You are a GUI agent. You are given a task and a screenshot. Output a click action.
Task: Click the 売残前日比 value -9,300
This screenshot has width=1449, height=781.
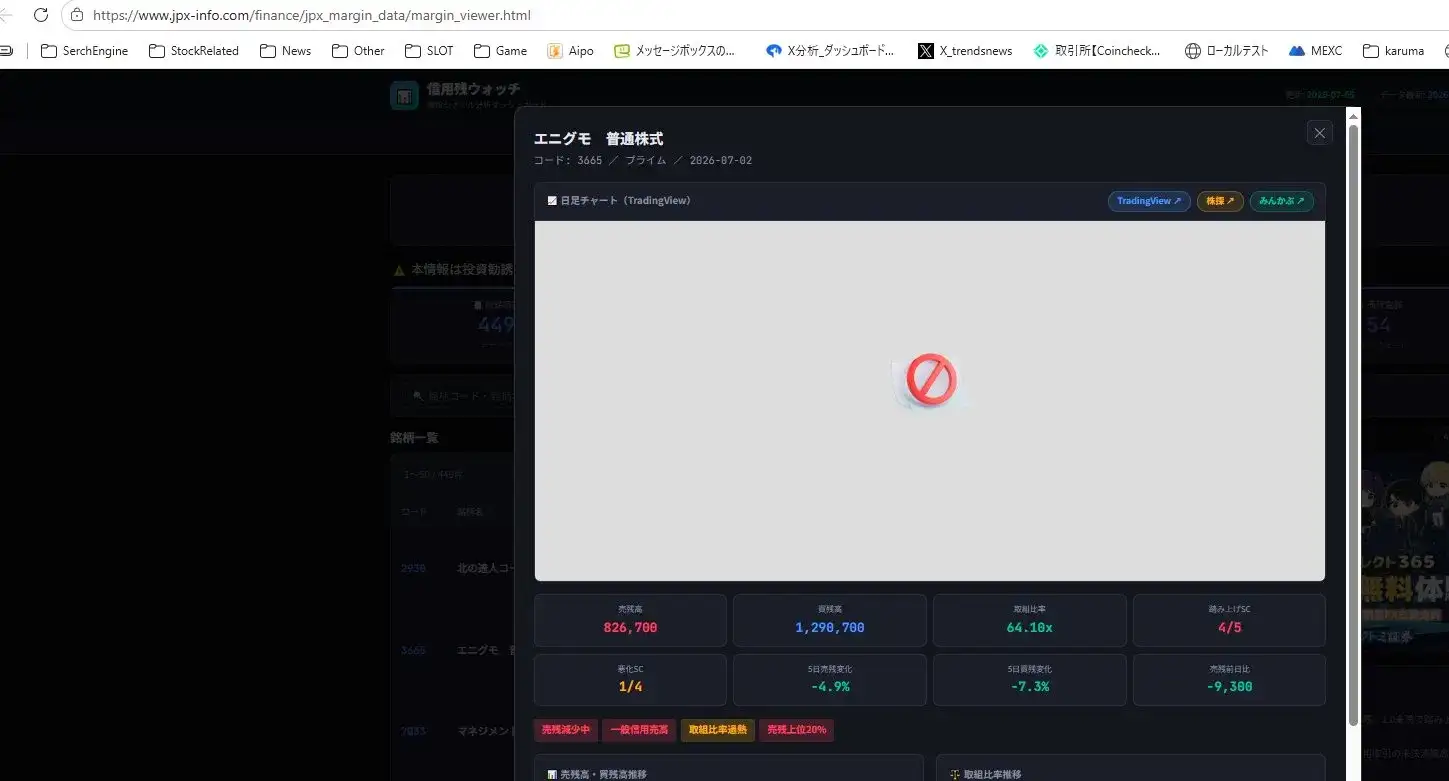(1229, 687)
